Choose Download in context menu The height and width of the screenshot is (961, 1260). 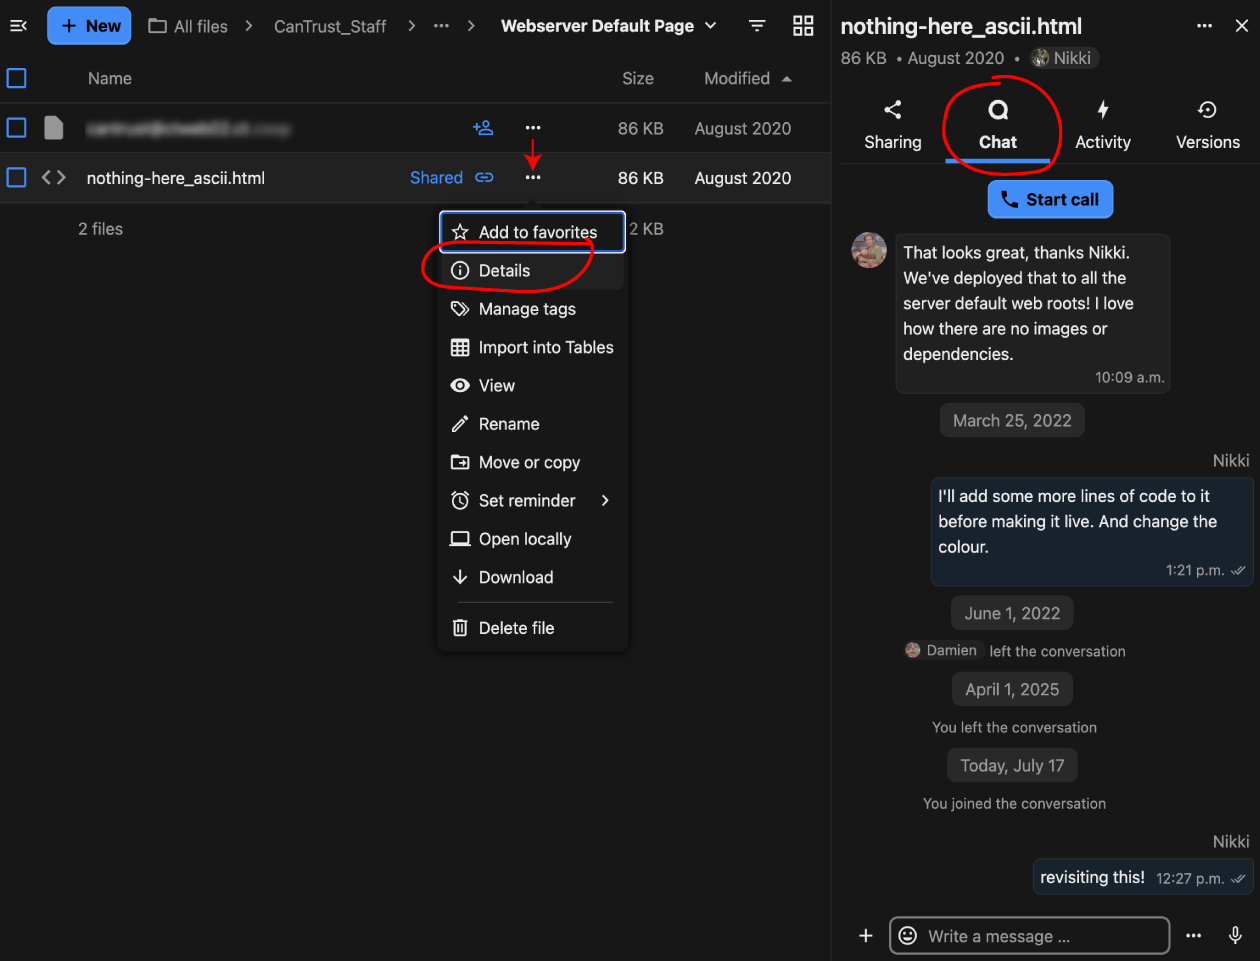click(x=533, y=578)
